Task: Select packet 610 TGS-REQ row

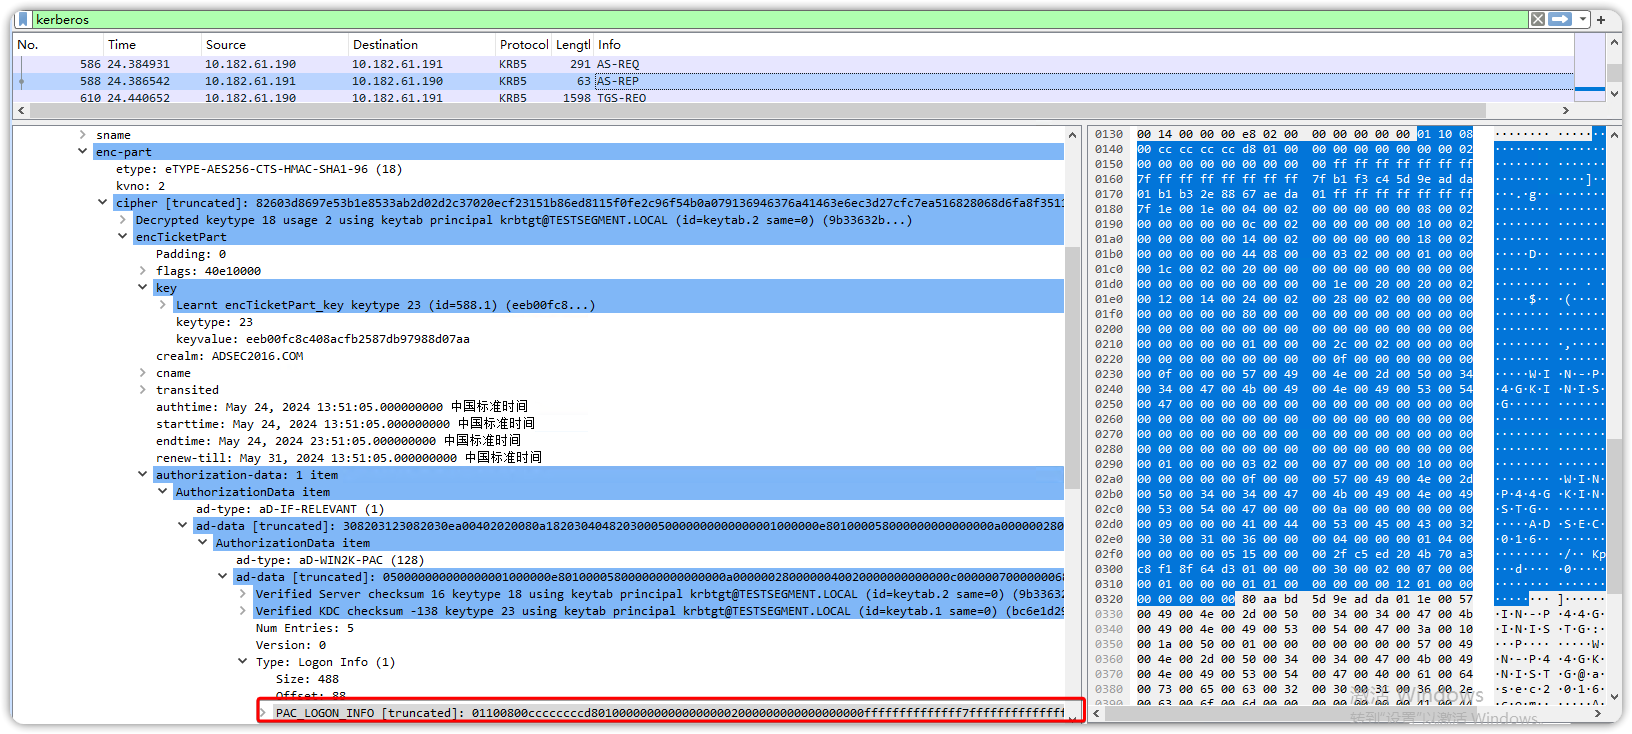Action: coord(400,98)
